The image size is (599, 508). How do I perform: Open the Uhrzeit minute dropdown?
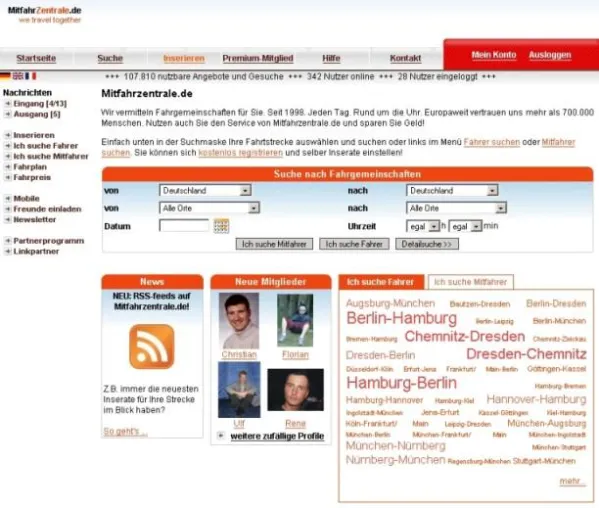tap(465, 226)
